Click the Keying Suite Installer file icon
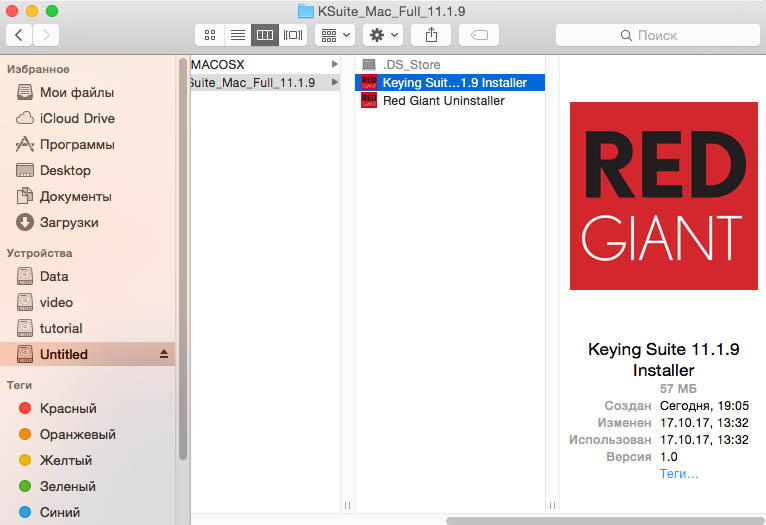 pos(369,83)
